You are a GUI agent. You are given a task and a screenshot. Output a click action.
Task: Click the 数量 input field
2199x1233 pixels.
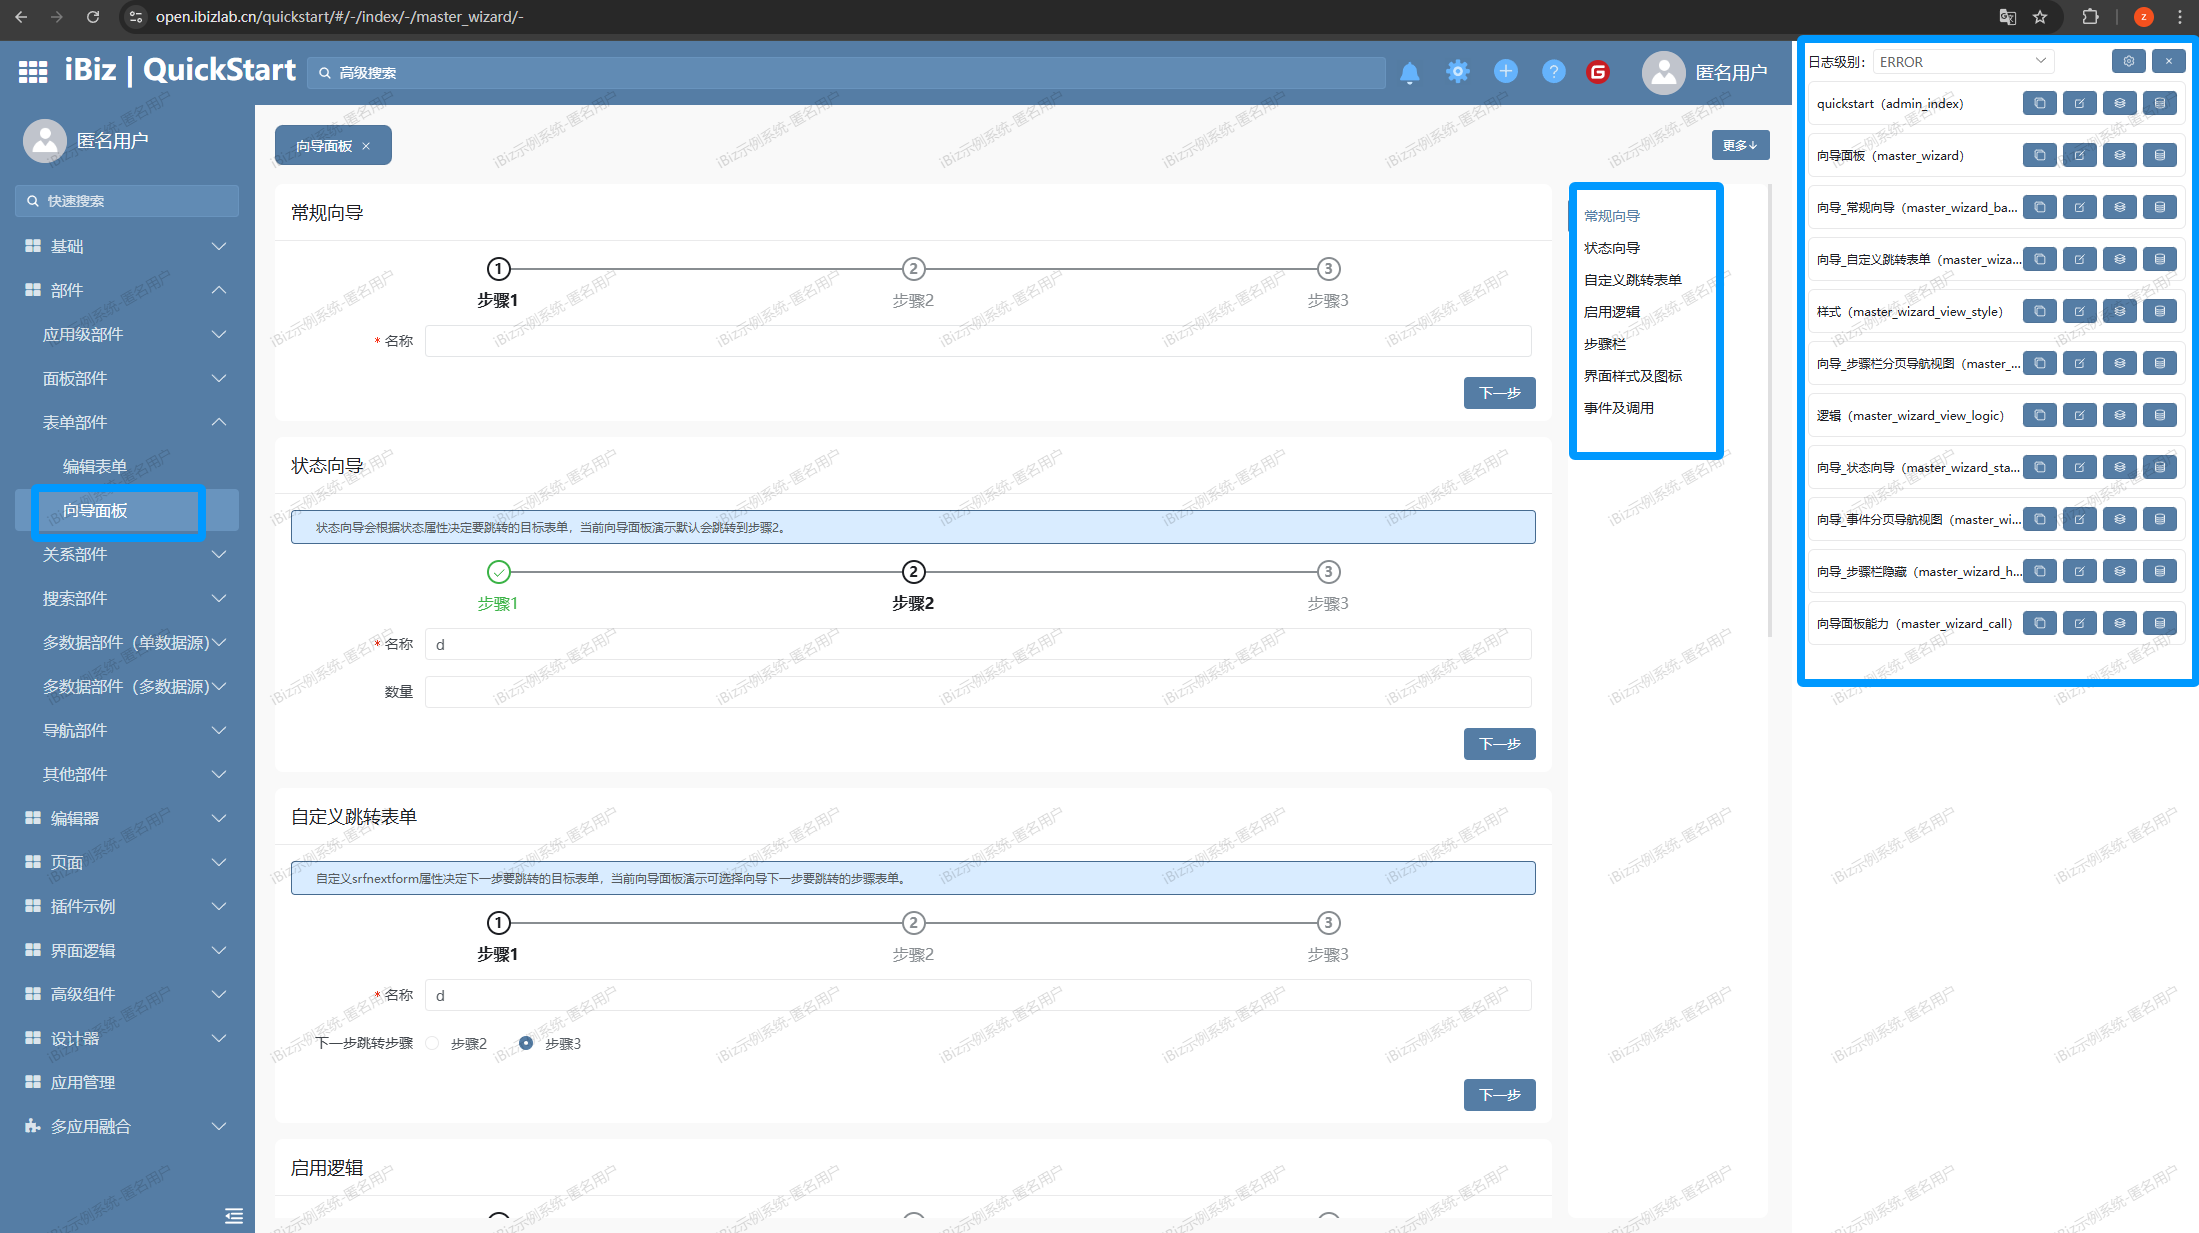(x=977, y=692)
